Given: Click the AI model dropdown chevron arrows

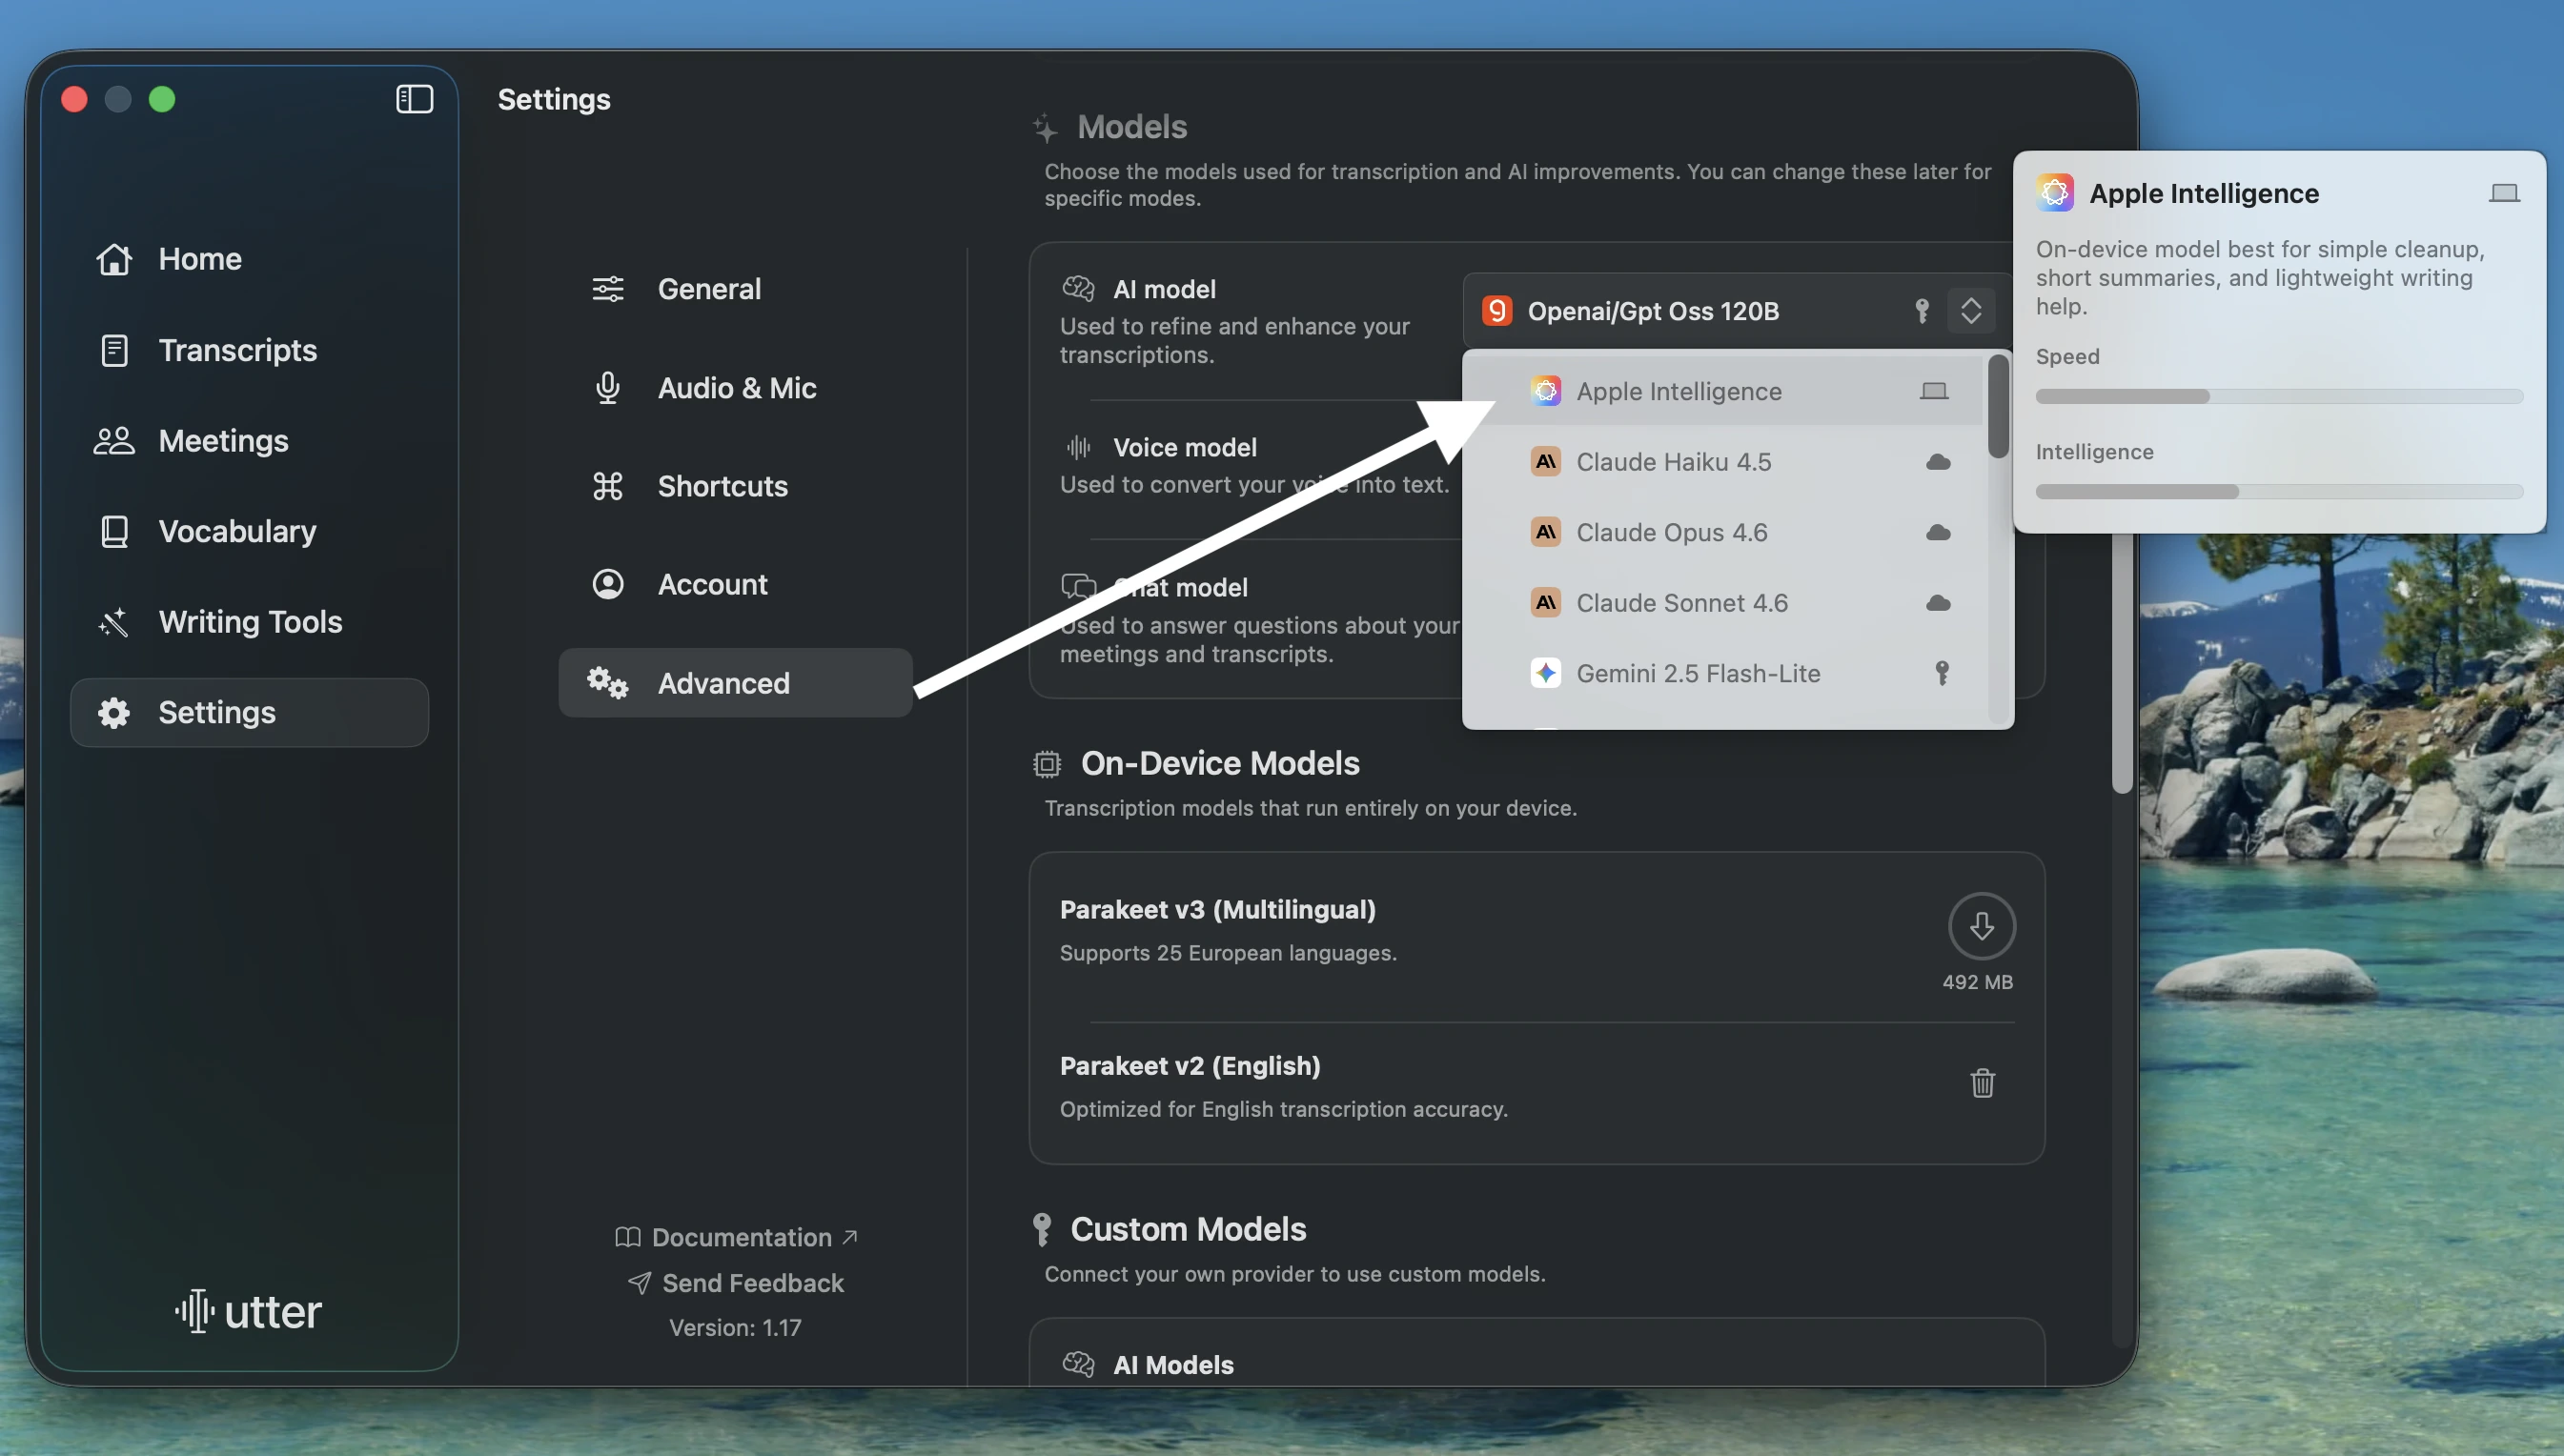Looking at the screenshot, I should coord(1971,311).
